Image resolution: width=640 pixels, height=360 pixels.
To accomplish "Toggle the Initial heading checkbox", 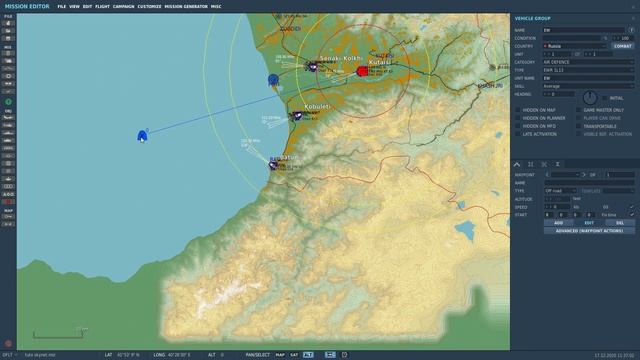I will [604, 98].
